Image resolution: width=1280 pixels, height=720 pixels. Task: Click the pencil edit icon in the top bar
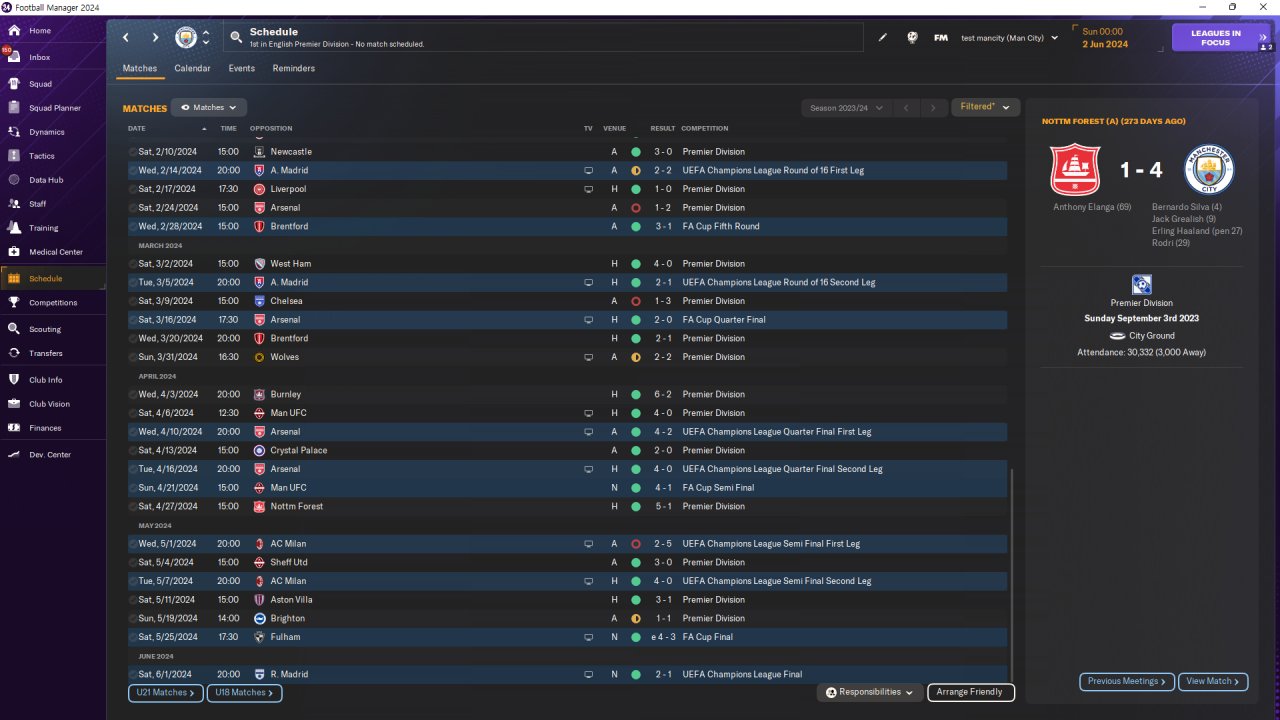point(883,38)
